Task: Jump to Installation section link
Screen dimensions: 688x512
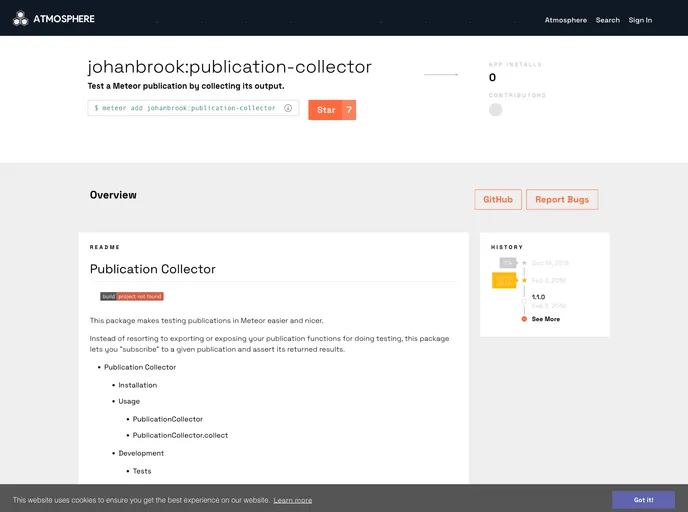Action: pos(138,385)
